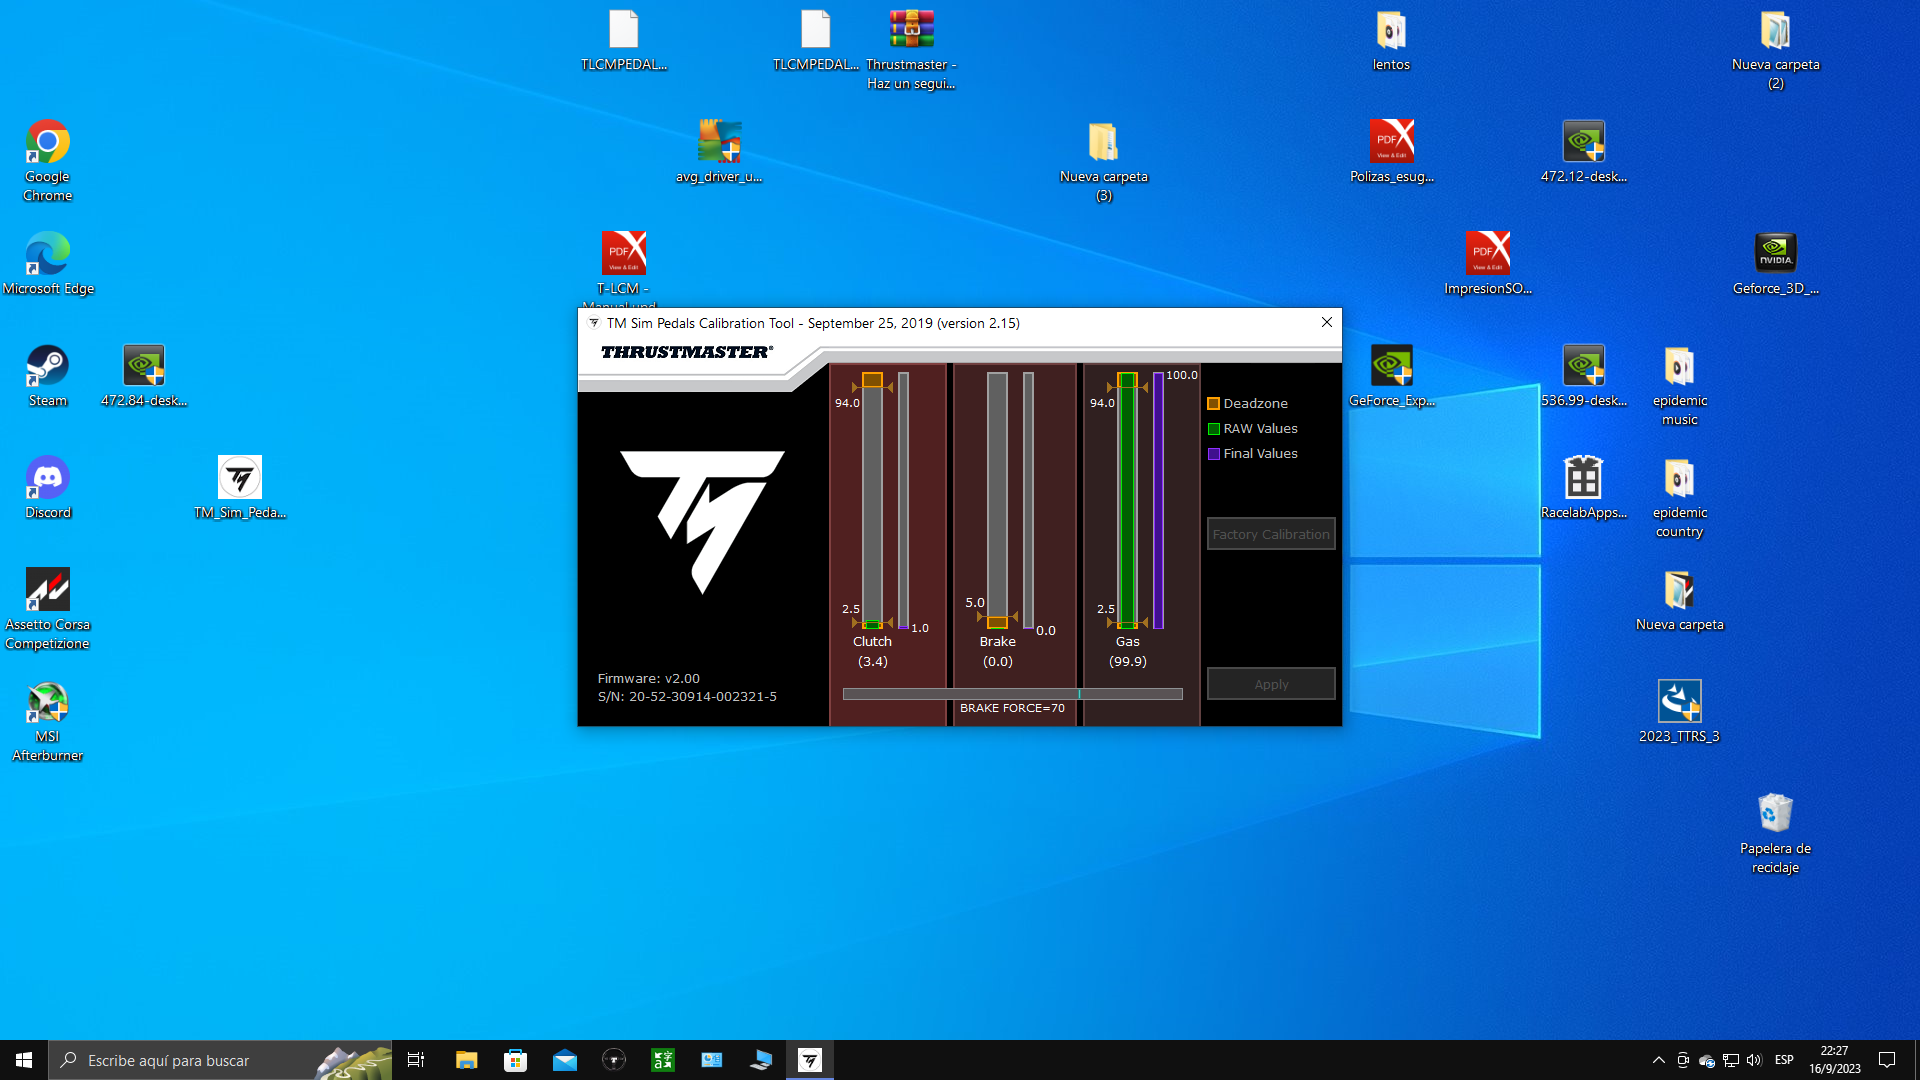Click the BRAKE FORCE=70 label

coord(1012,708)
